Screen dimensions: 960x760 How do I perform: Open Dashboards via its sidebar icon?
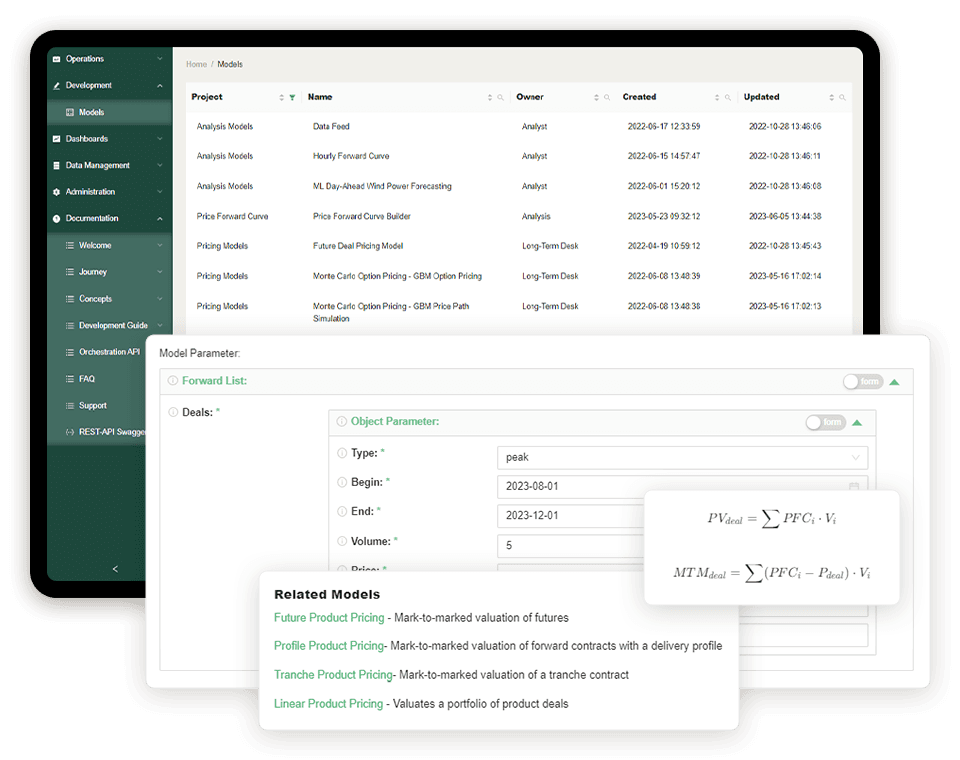click(x=58, y=138)
